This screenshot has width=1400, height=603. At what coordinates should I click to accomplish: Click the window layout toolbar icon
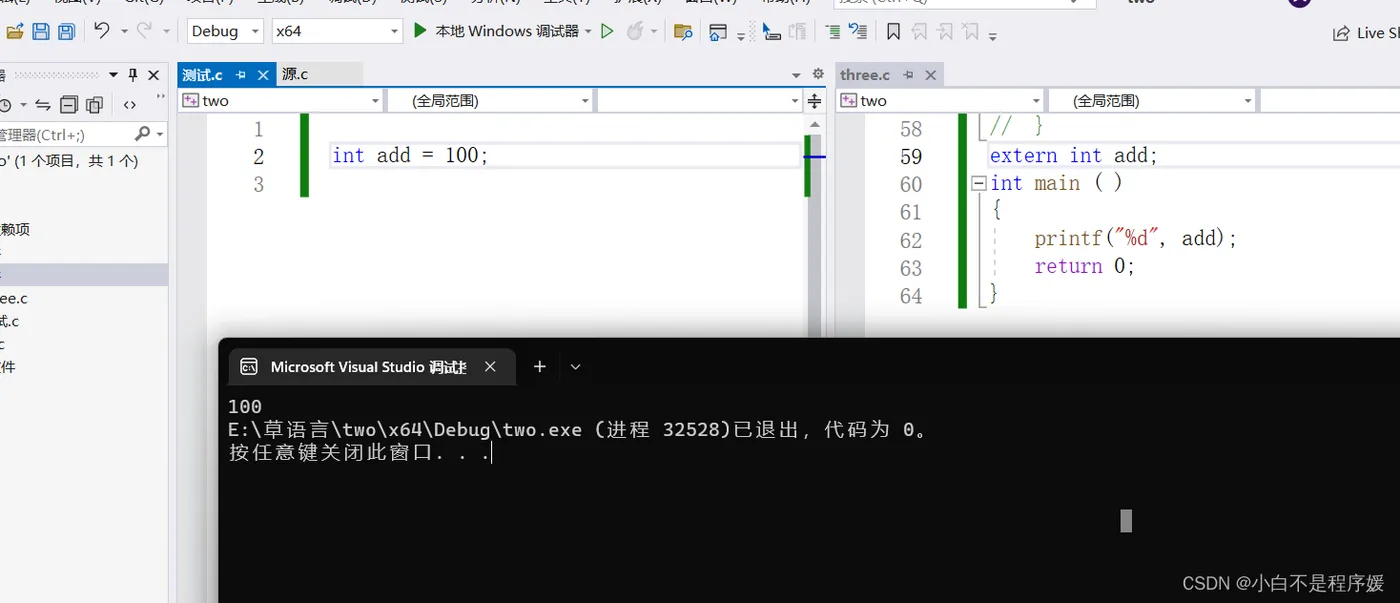pos(718,32)
